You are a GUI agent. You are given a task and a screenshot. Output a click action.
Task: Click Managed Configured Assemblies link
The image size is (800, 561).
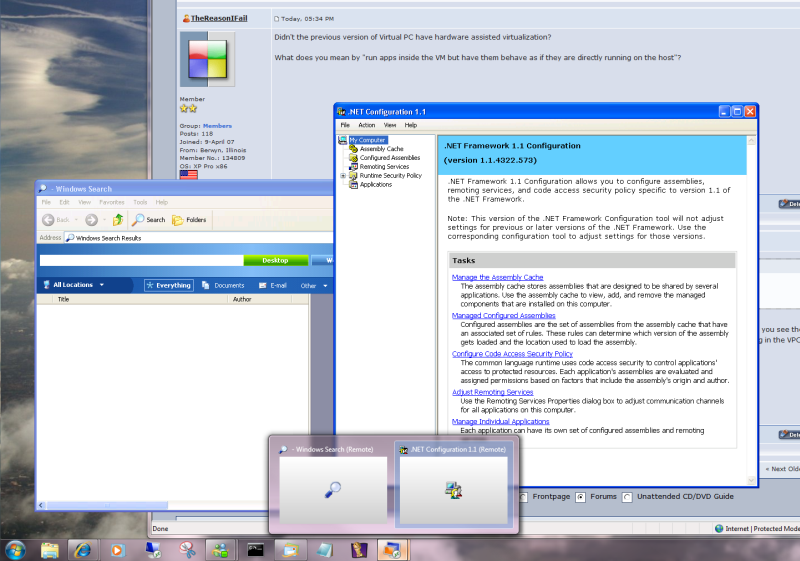[504, 316]
